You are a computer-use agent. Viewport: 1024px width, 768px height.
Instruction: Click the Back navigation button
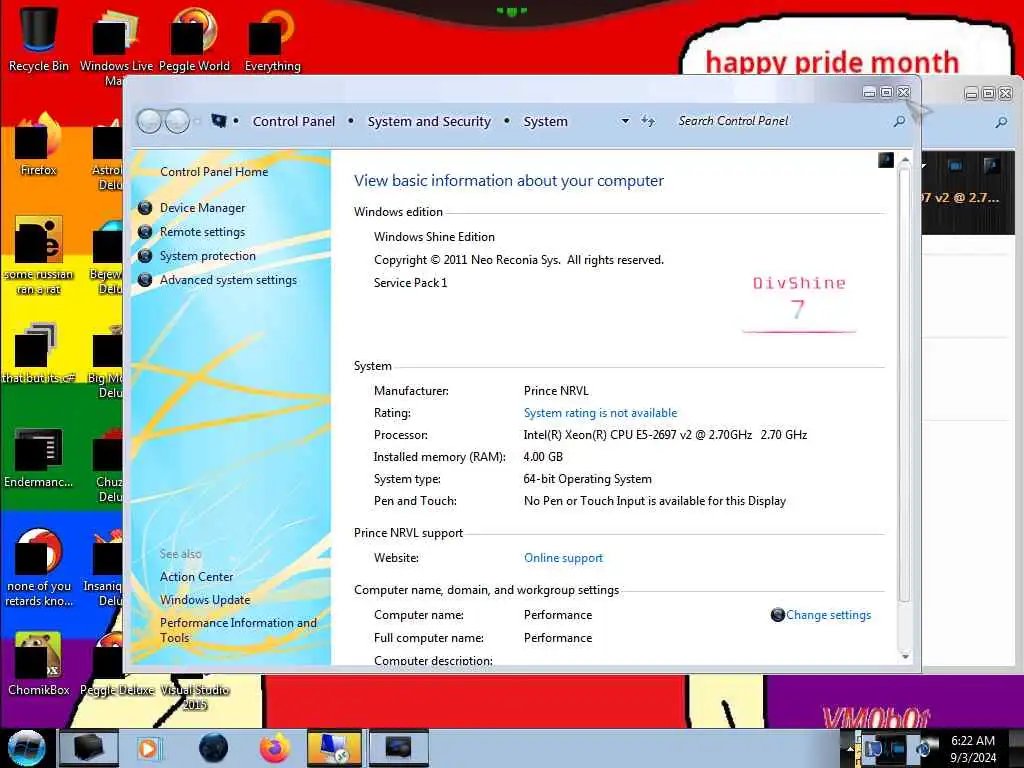coord(149,121)
